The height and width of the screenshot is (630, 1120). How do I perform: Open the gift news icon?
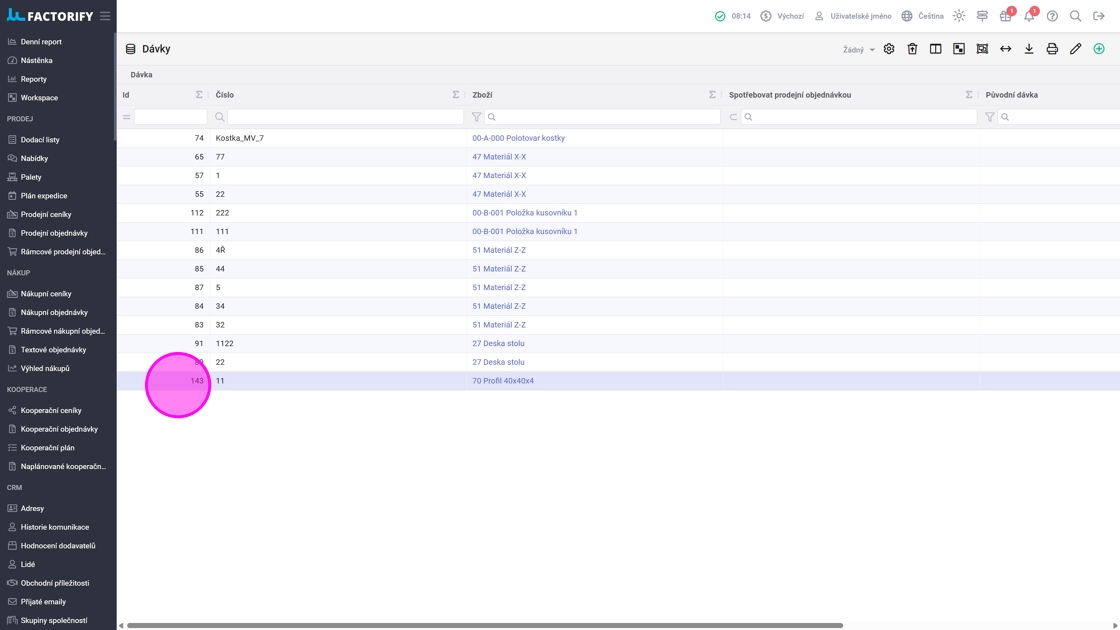(1006, 16)
